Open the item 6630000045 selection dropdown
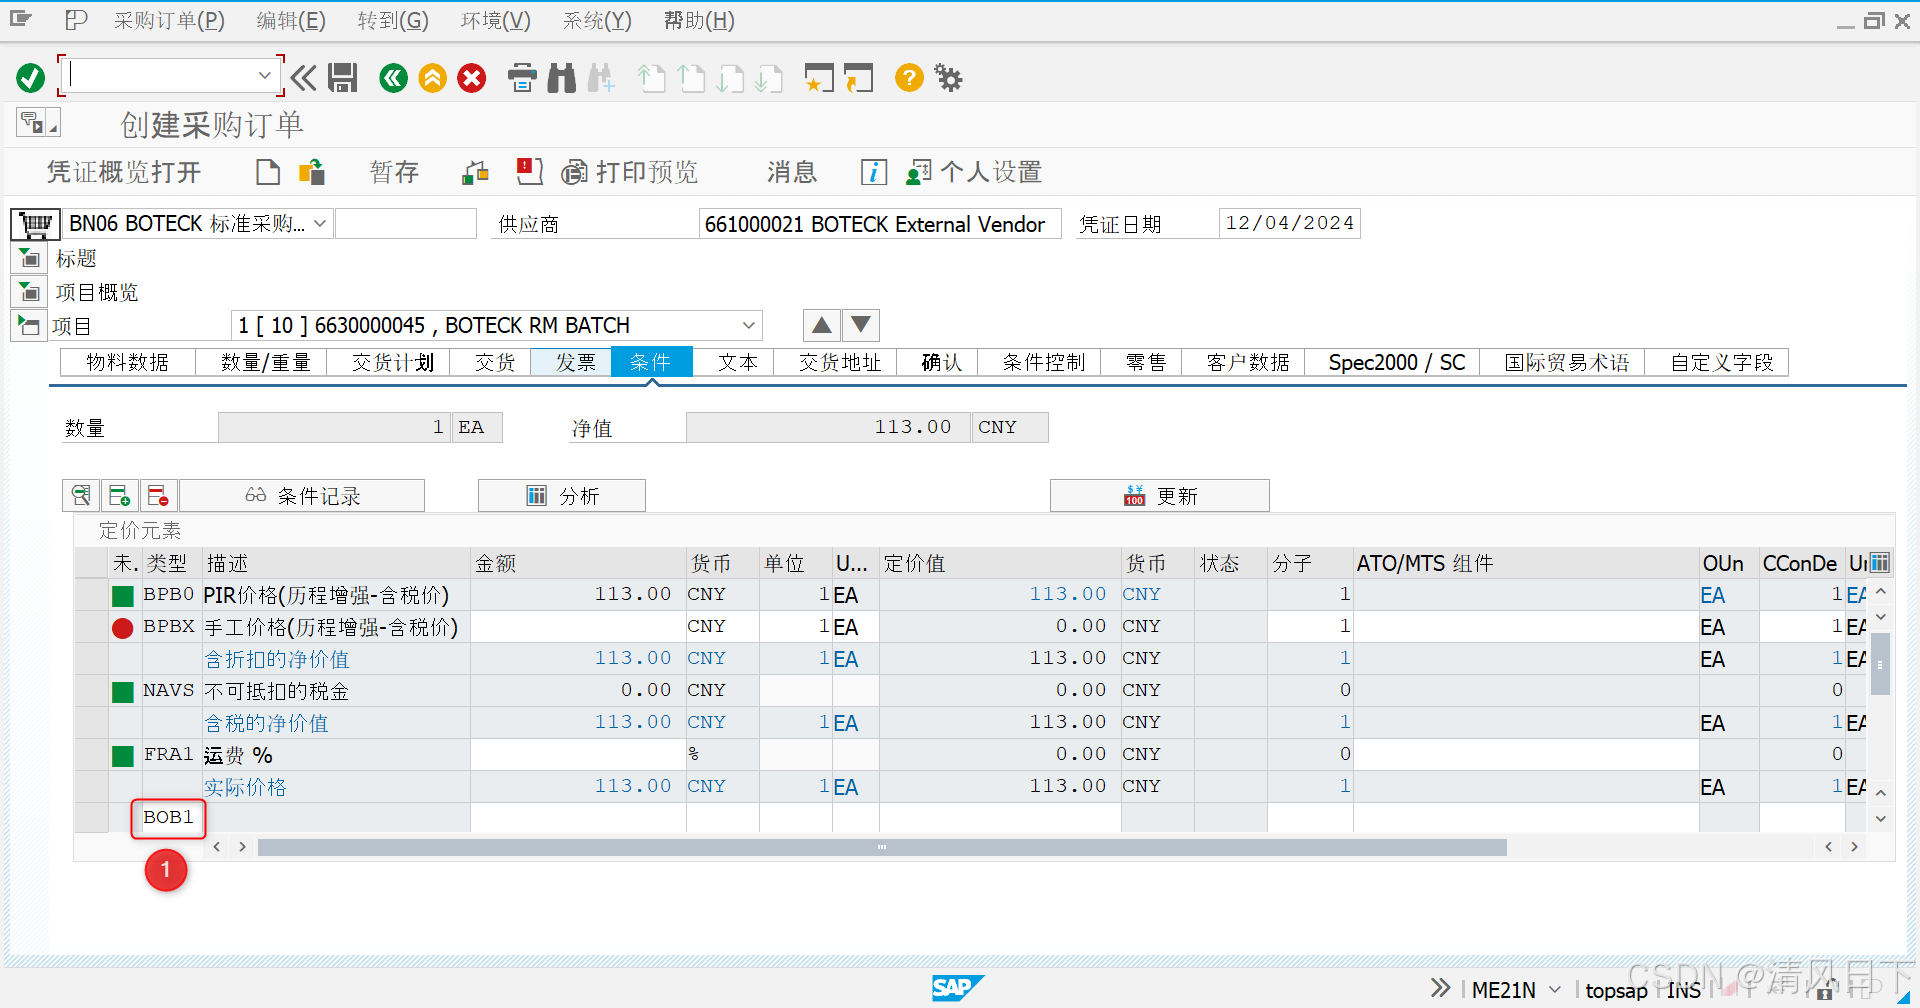The image size is (1920, 1008). pyautogui.click(x=748, y=326)
